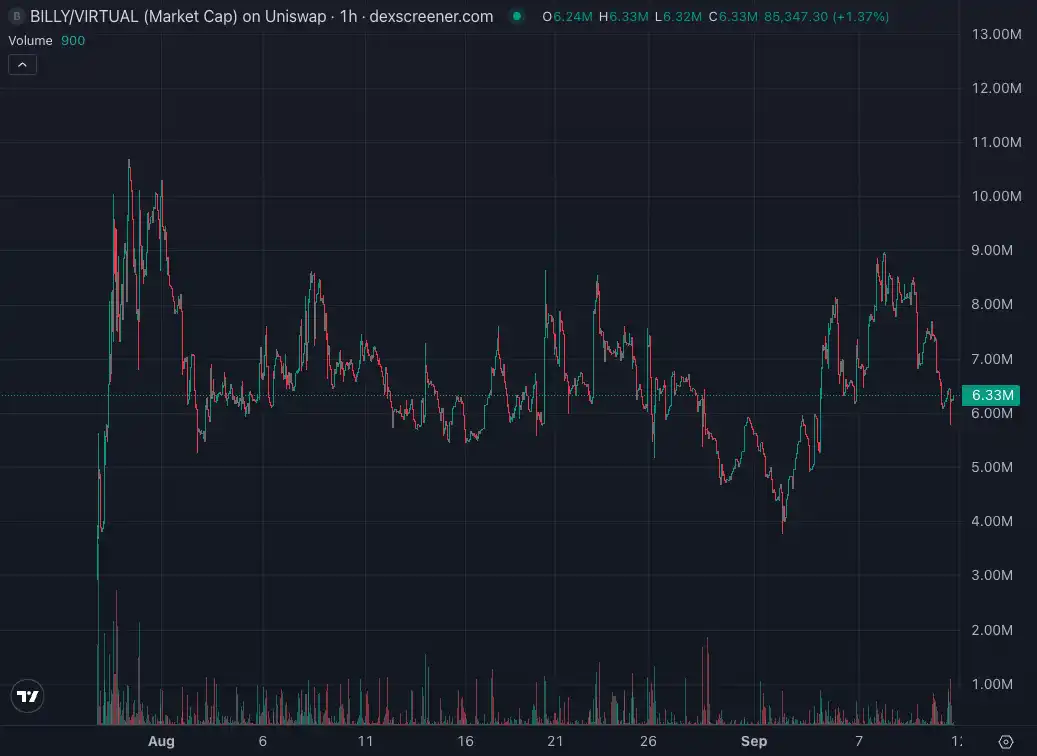1037x756 pixels.
Task: Open chart settings gear icon
Action: pyautogui.click(x=1006, y=741)
